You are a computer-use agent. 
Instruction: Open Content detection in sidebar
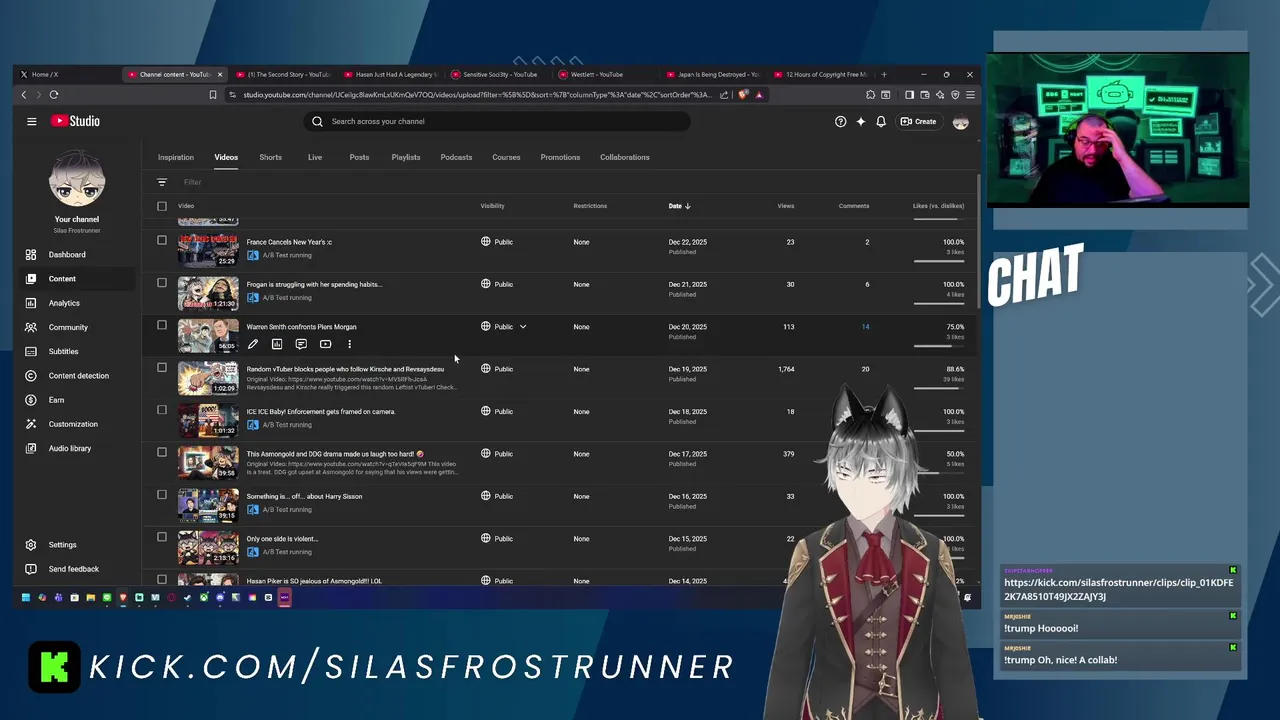click(76, 376)
